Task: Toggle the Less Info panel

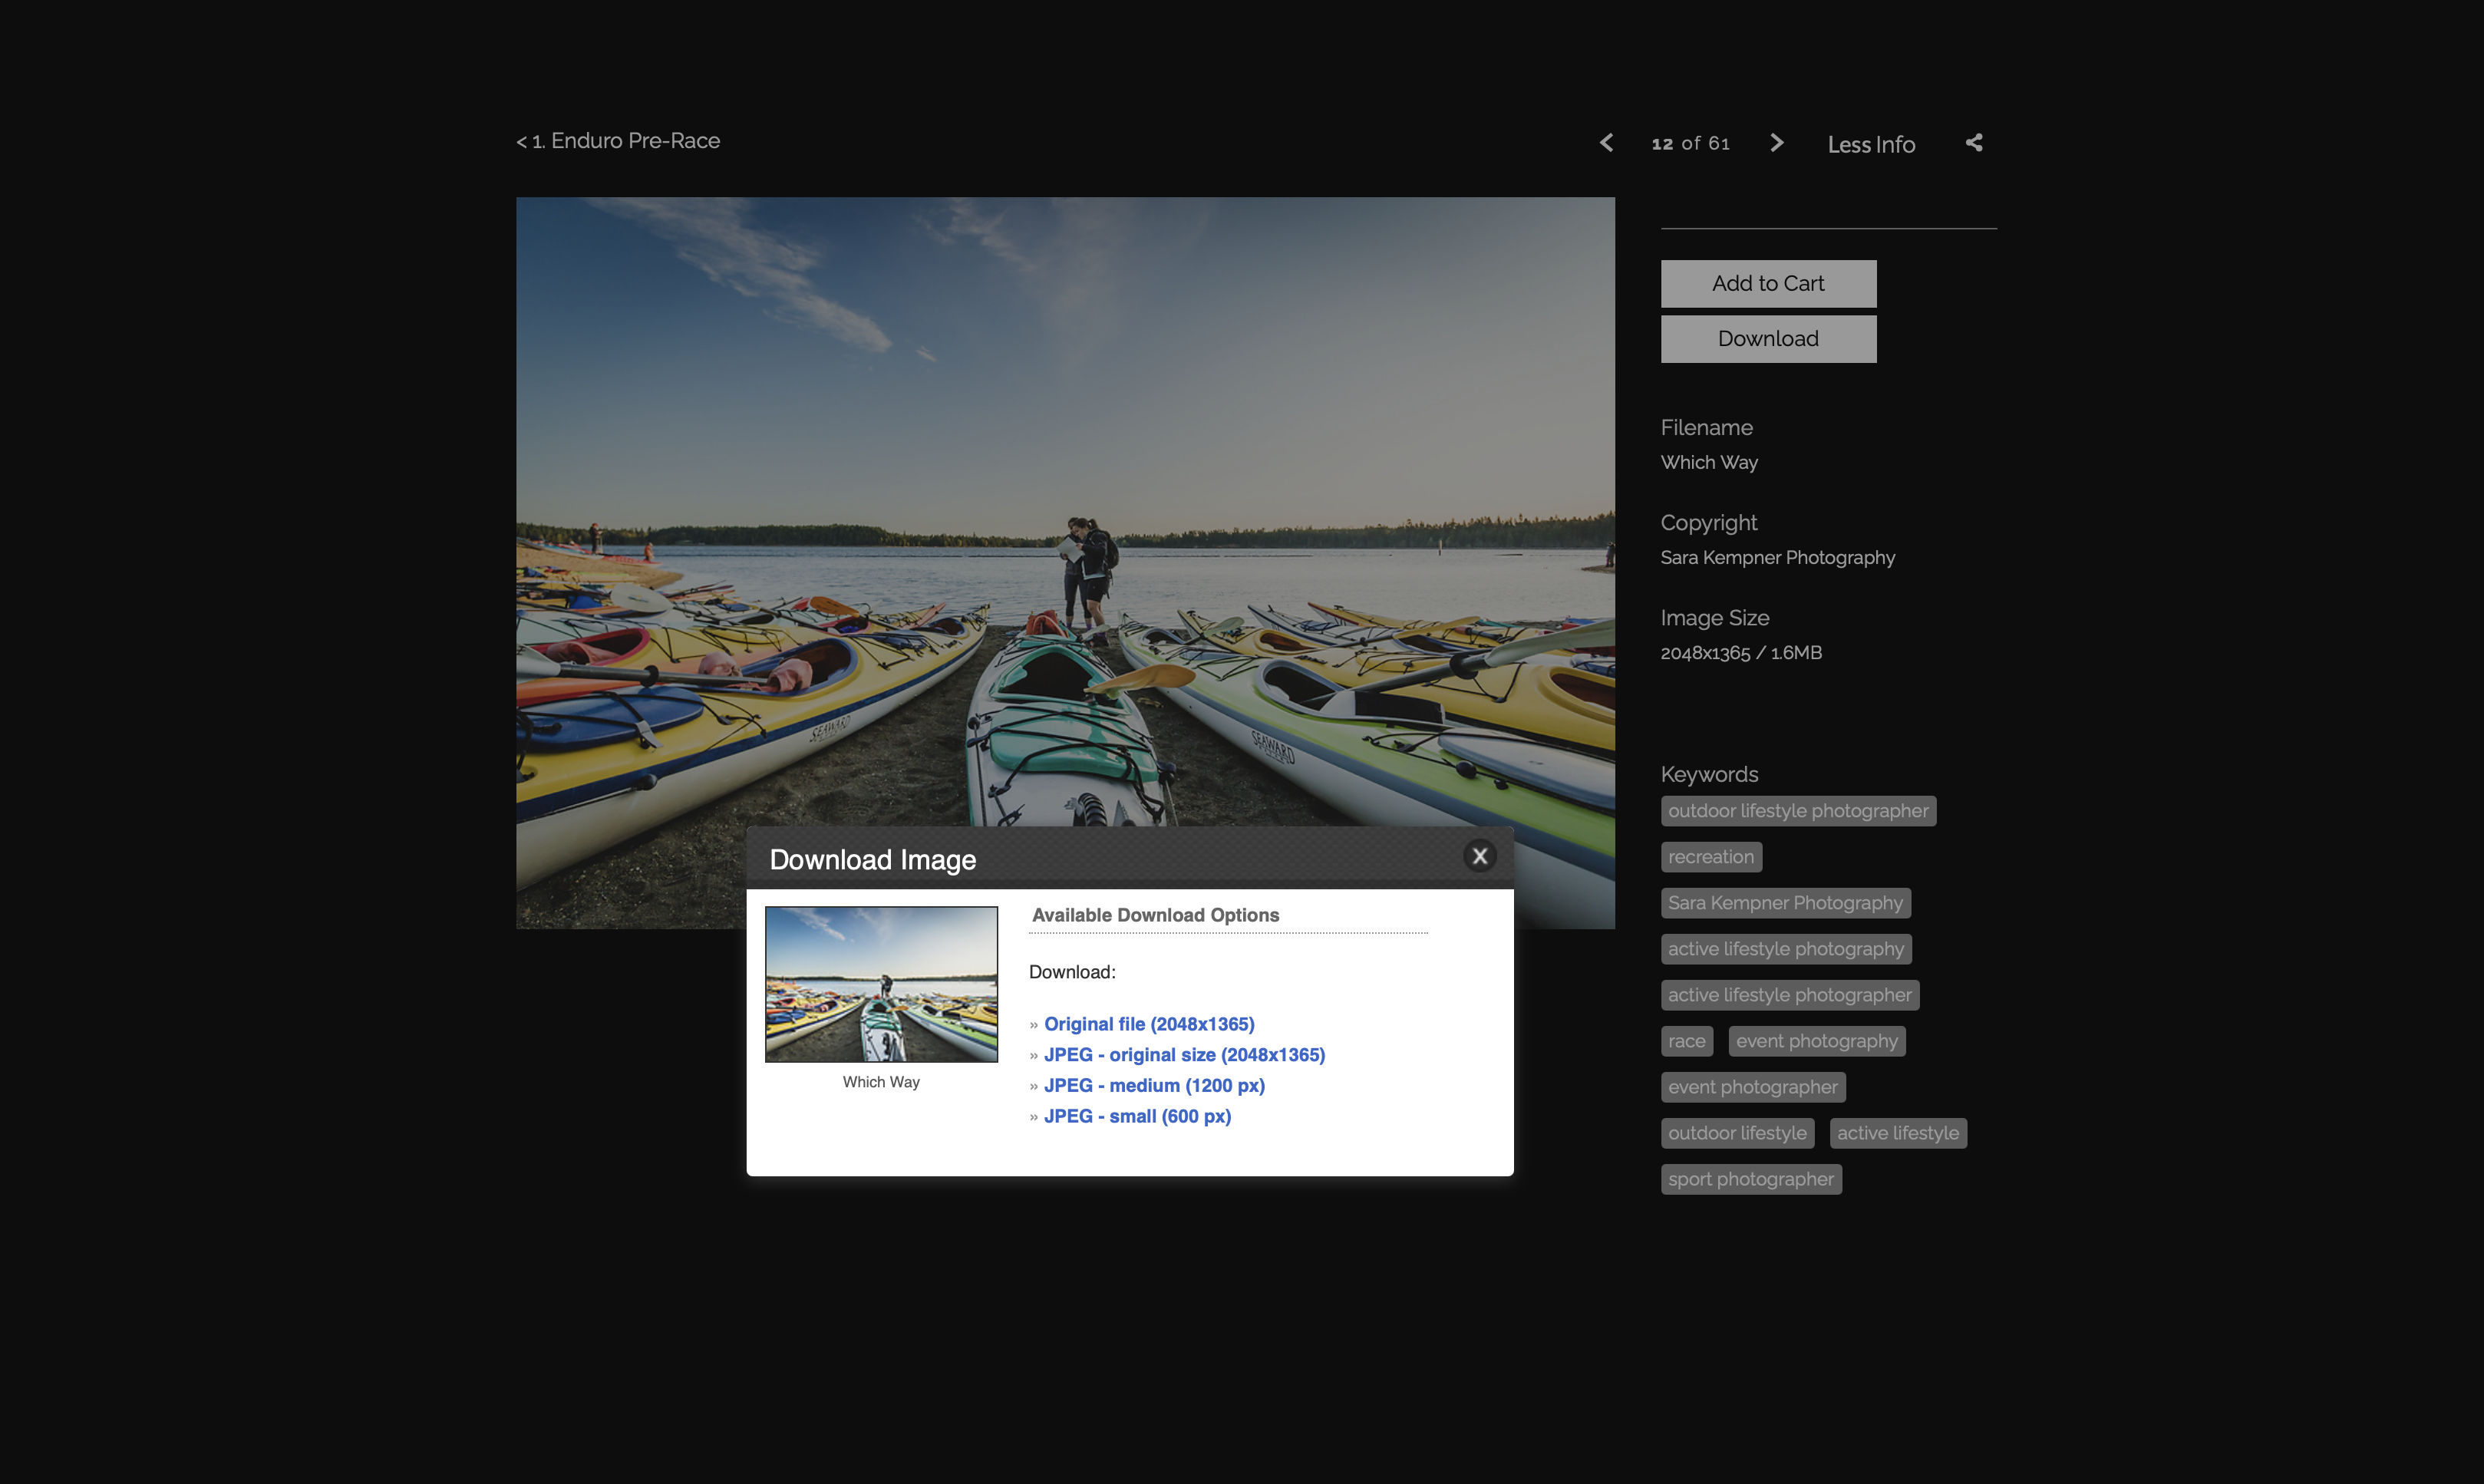Action: click(1870, 145)
